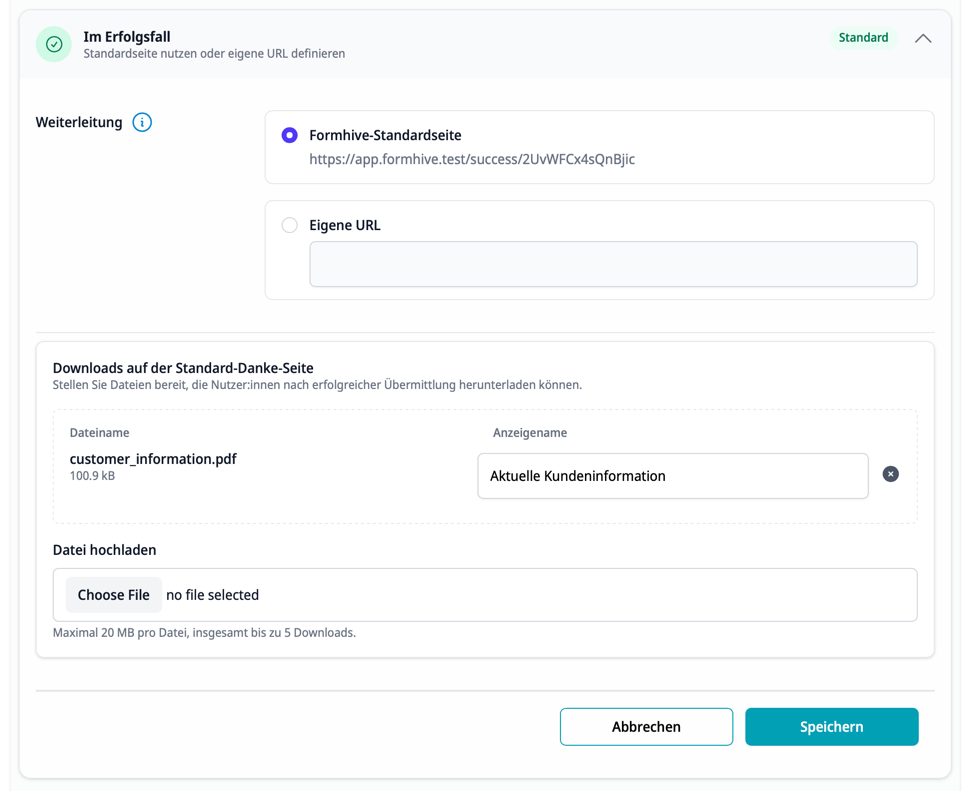
Task: Click the subtitle 'Standardseite nutzen oder eigene URL definieren'
Action: point(214,54)
